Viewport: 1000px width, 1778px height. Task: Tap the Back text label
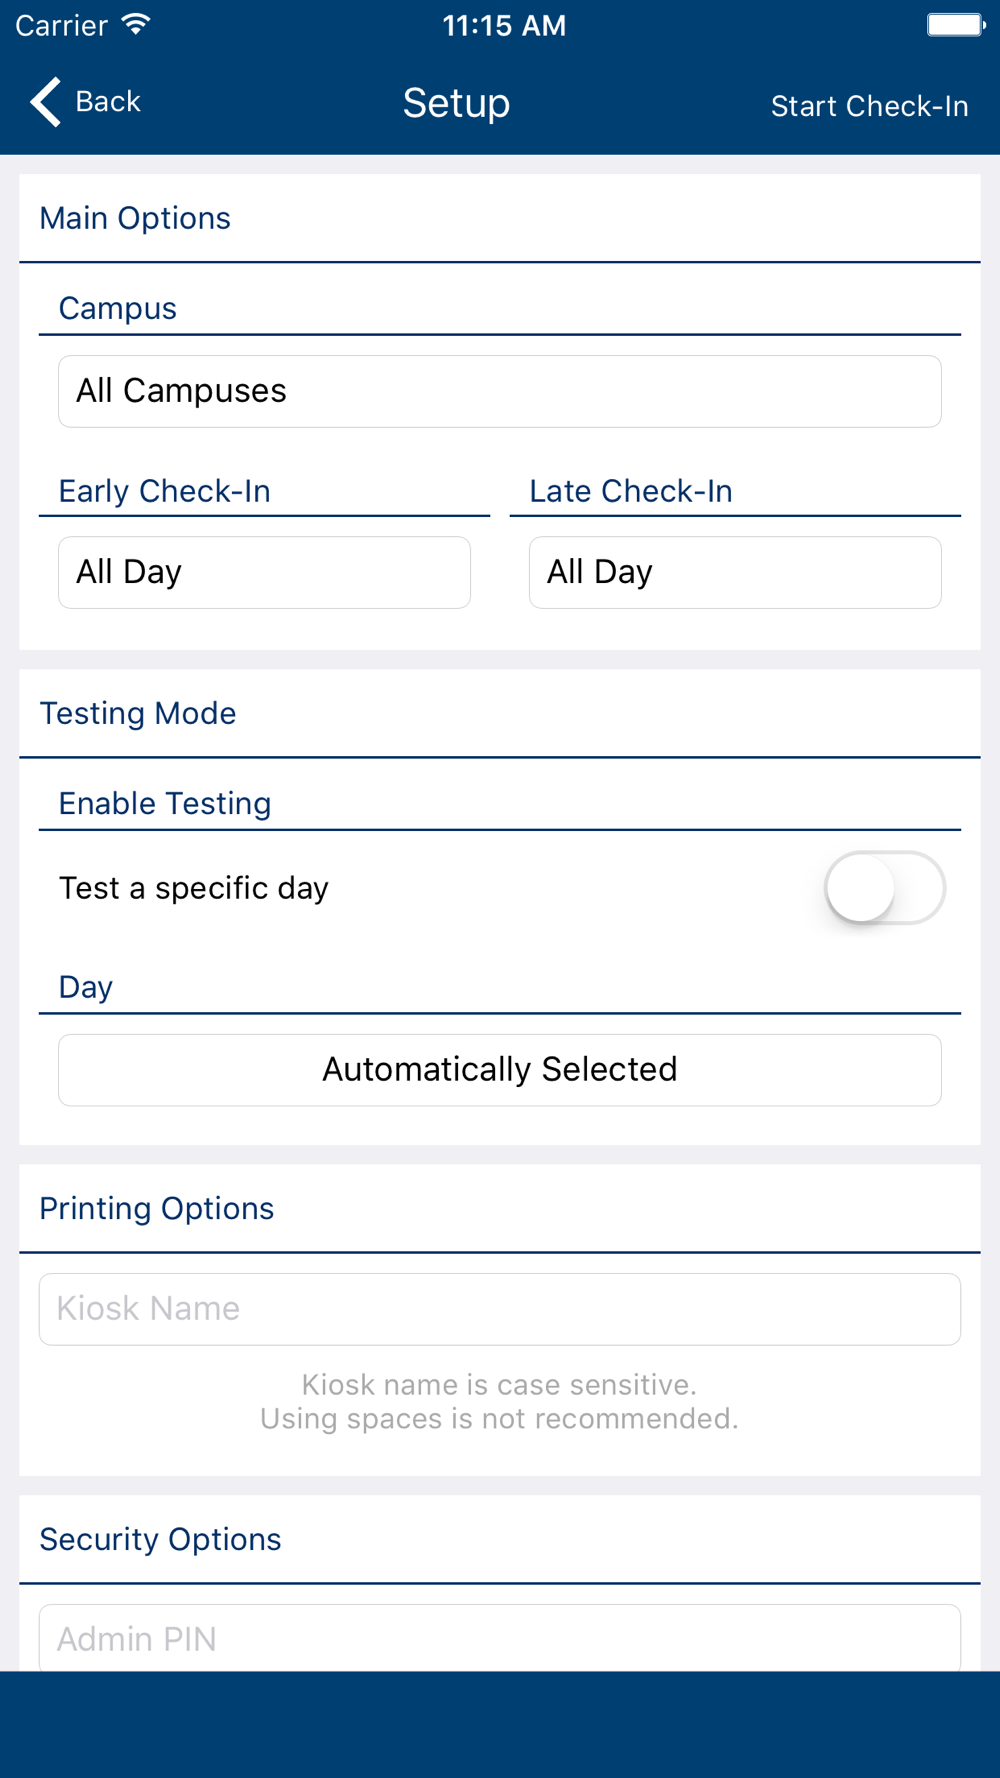tap(108, 102)
